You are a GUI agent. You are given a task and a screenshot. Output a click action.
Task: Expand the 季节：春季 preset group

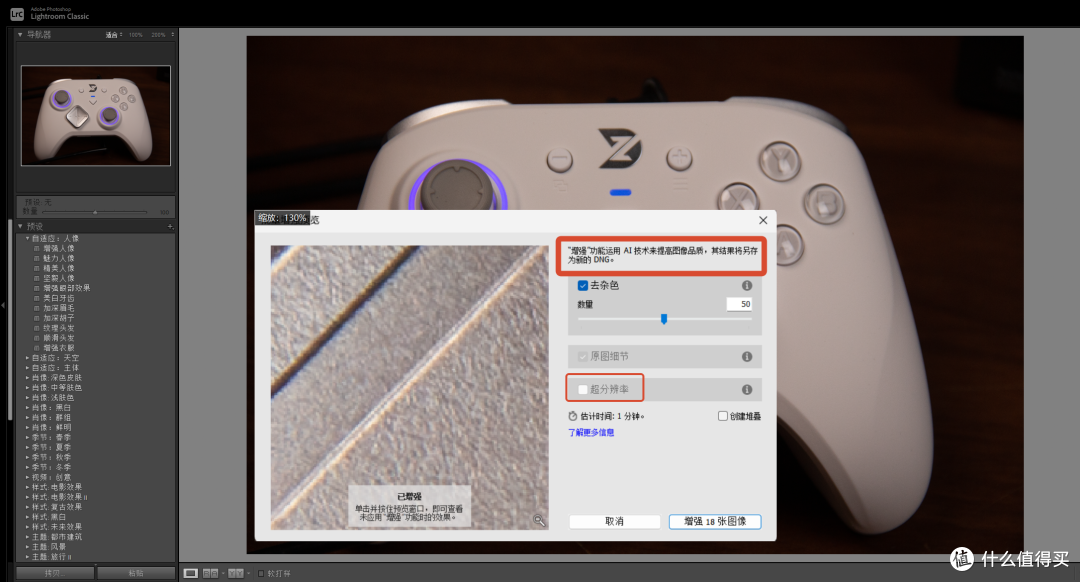point(28,437)
